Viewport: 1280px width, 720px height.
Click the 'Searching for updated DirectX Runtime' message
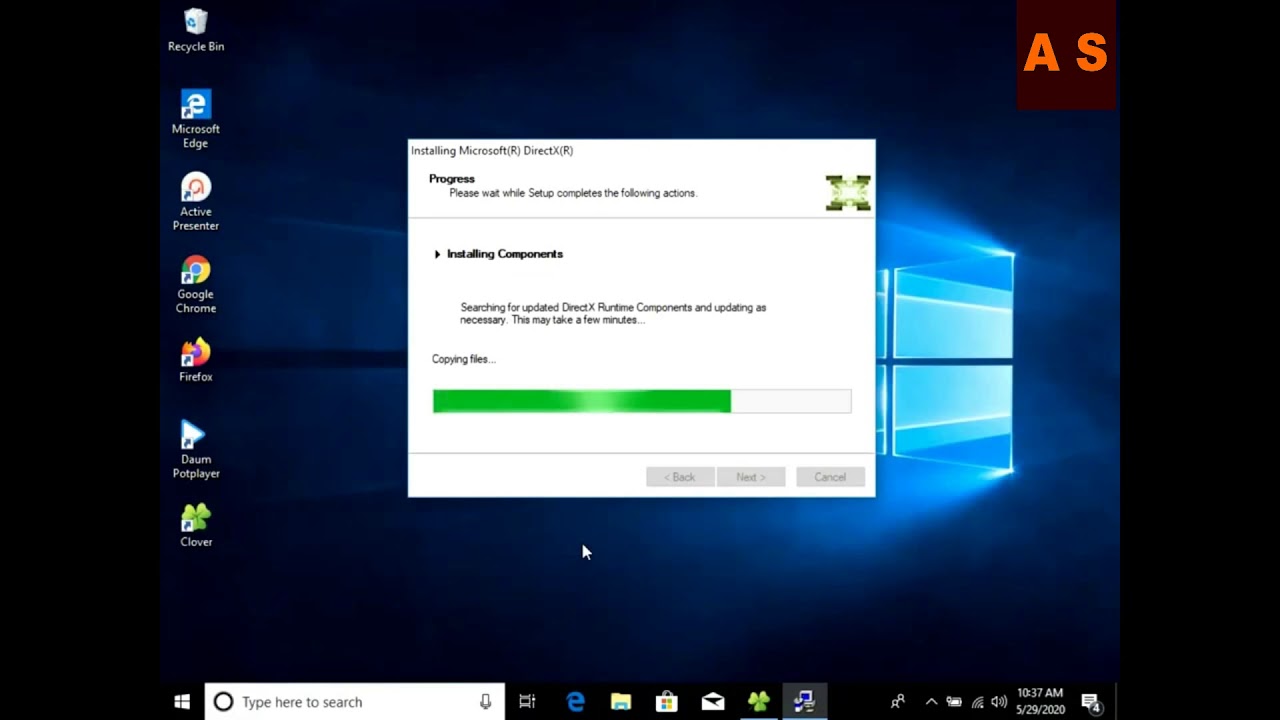pos(613,314)
